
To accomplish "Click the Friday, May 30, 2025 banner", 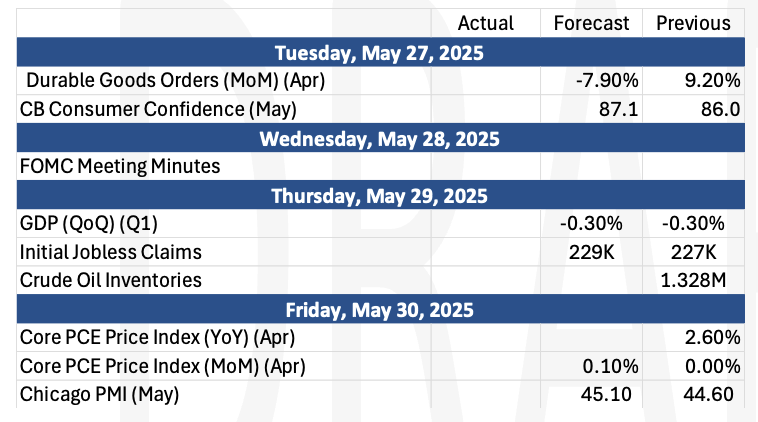I will coord(380,309).
